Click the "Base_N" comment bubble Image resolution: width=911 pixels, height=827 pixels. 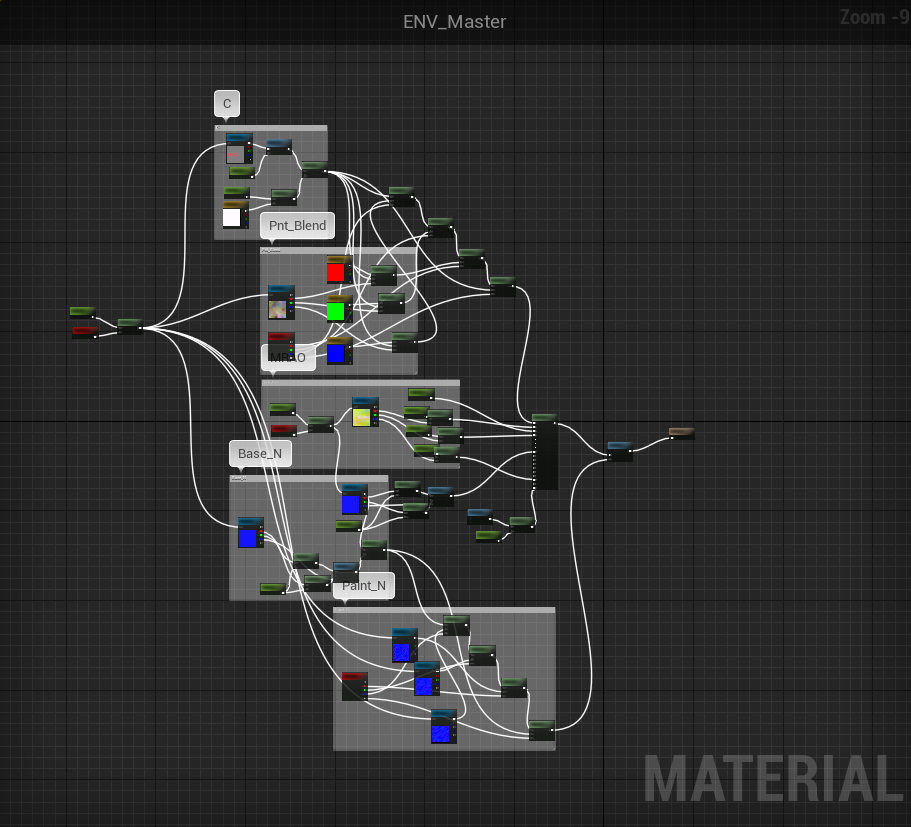[260, 454]
